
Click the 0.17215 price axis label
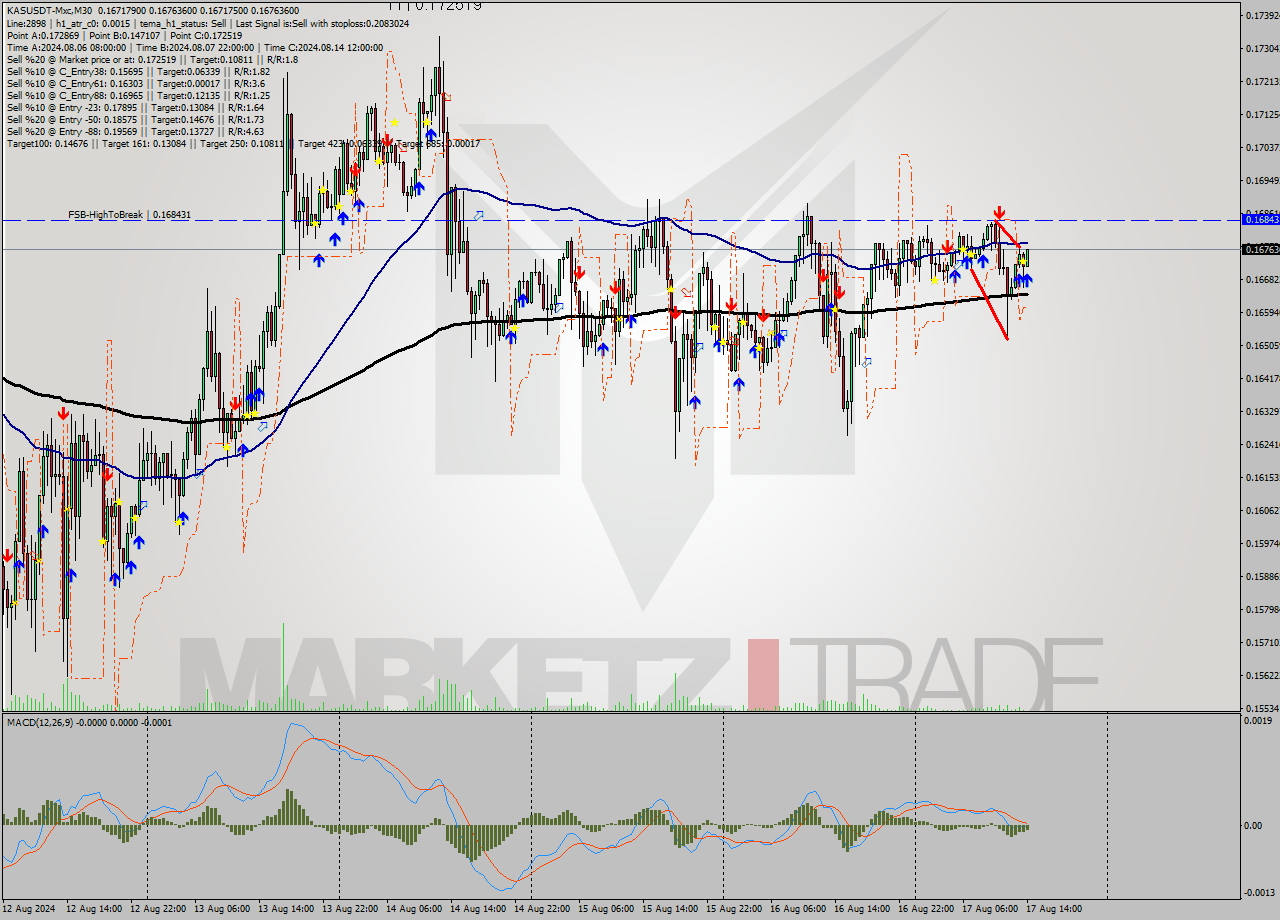coord(1261,81)
